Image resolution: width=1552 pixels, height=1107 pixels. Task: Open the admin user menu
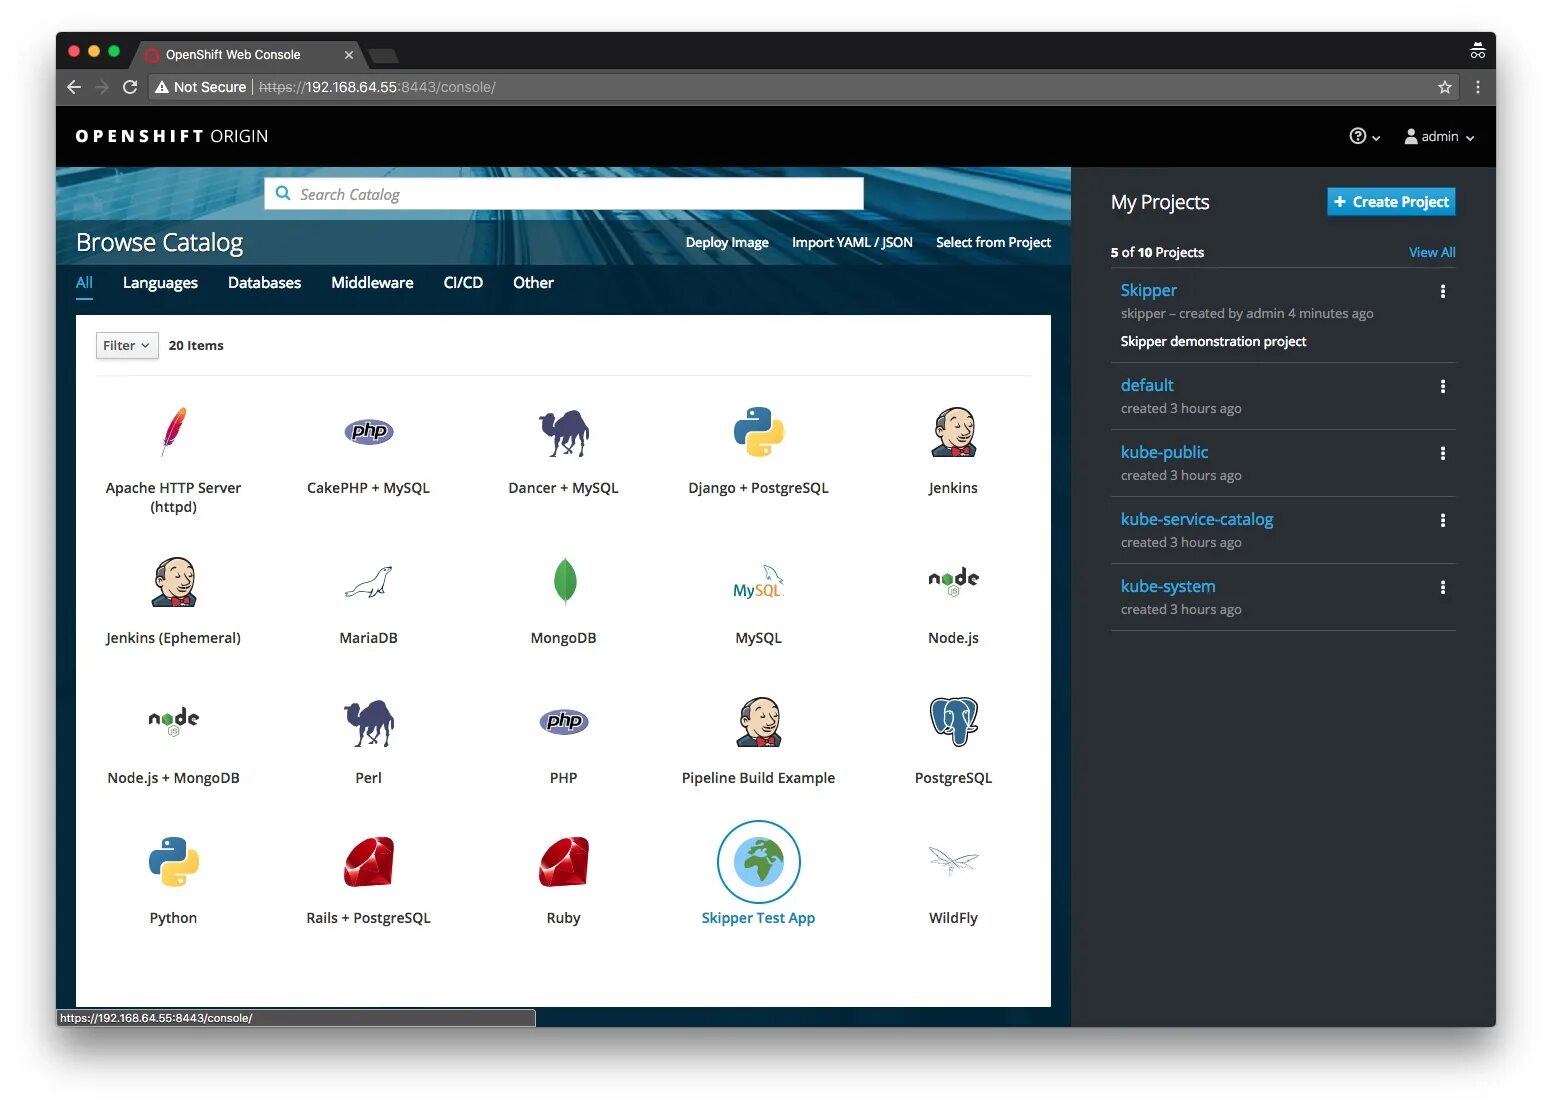tap(1439, 136)
